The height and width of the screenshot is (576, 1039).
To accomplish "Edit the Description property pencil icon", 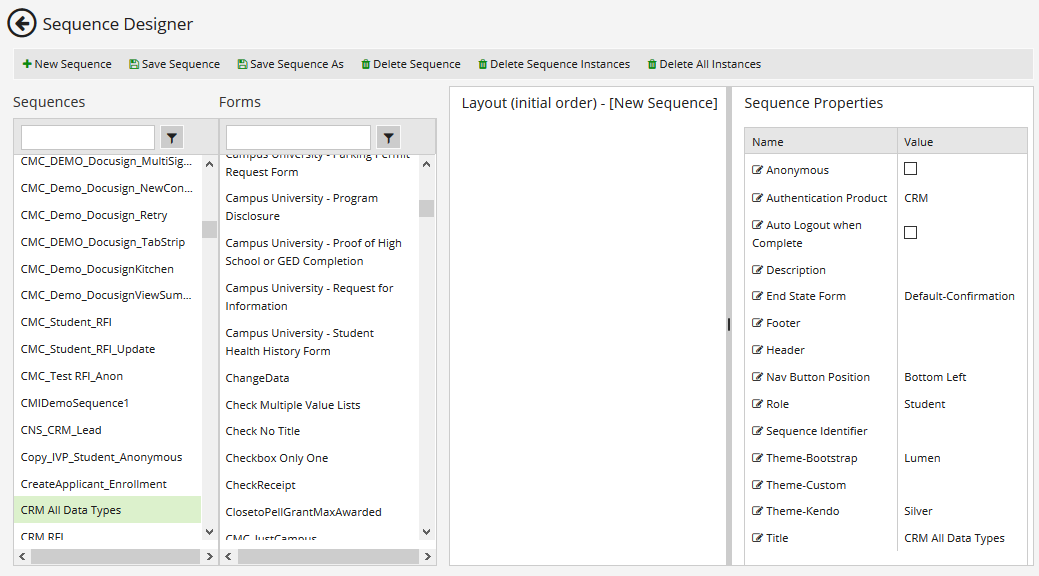I will [x=757, y=269].
